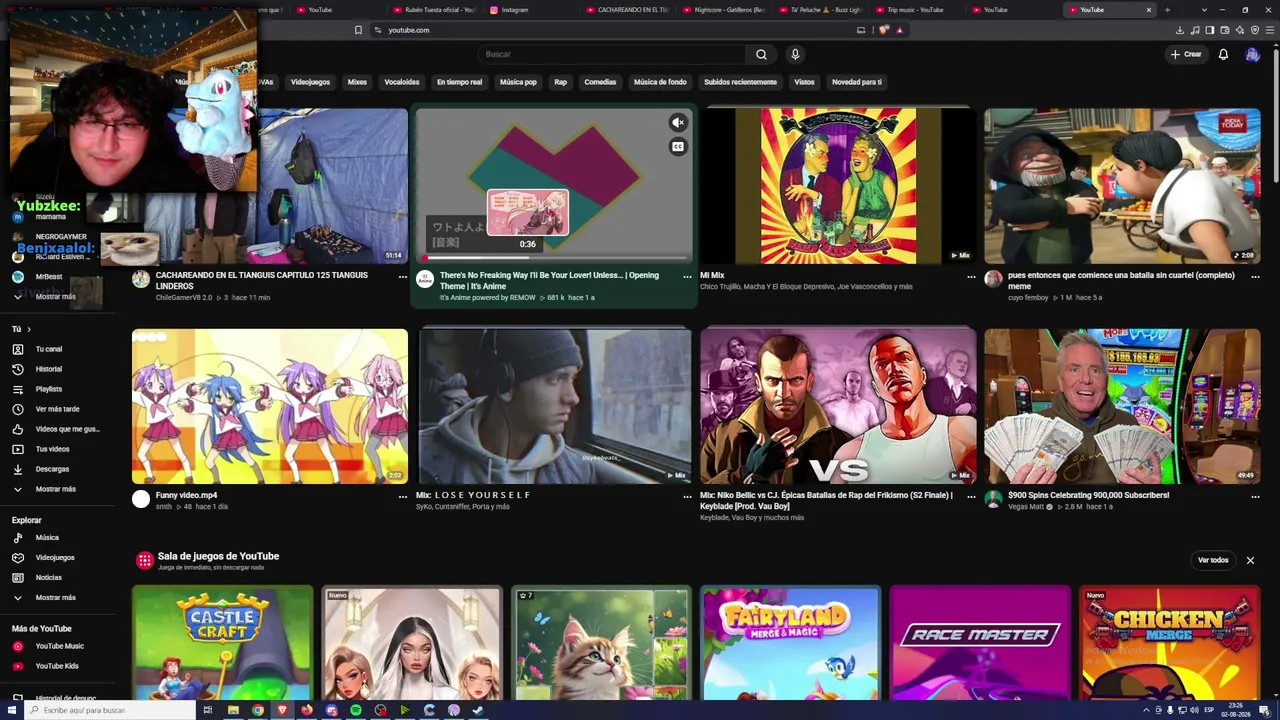This screenshot has height=720, width=1280.
Task: Open the Brave main menu
Action: click(x=1270, y=30)
